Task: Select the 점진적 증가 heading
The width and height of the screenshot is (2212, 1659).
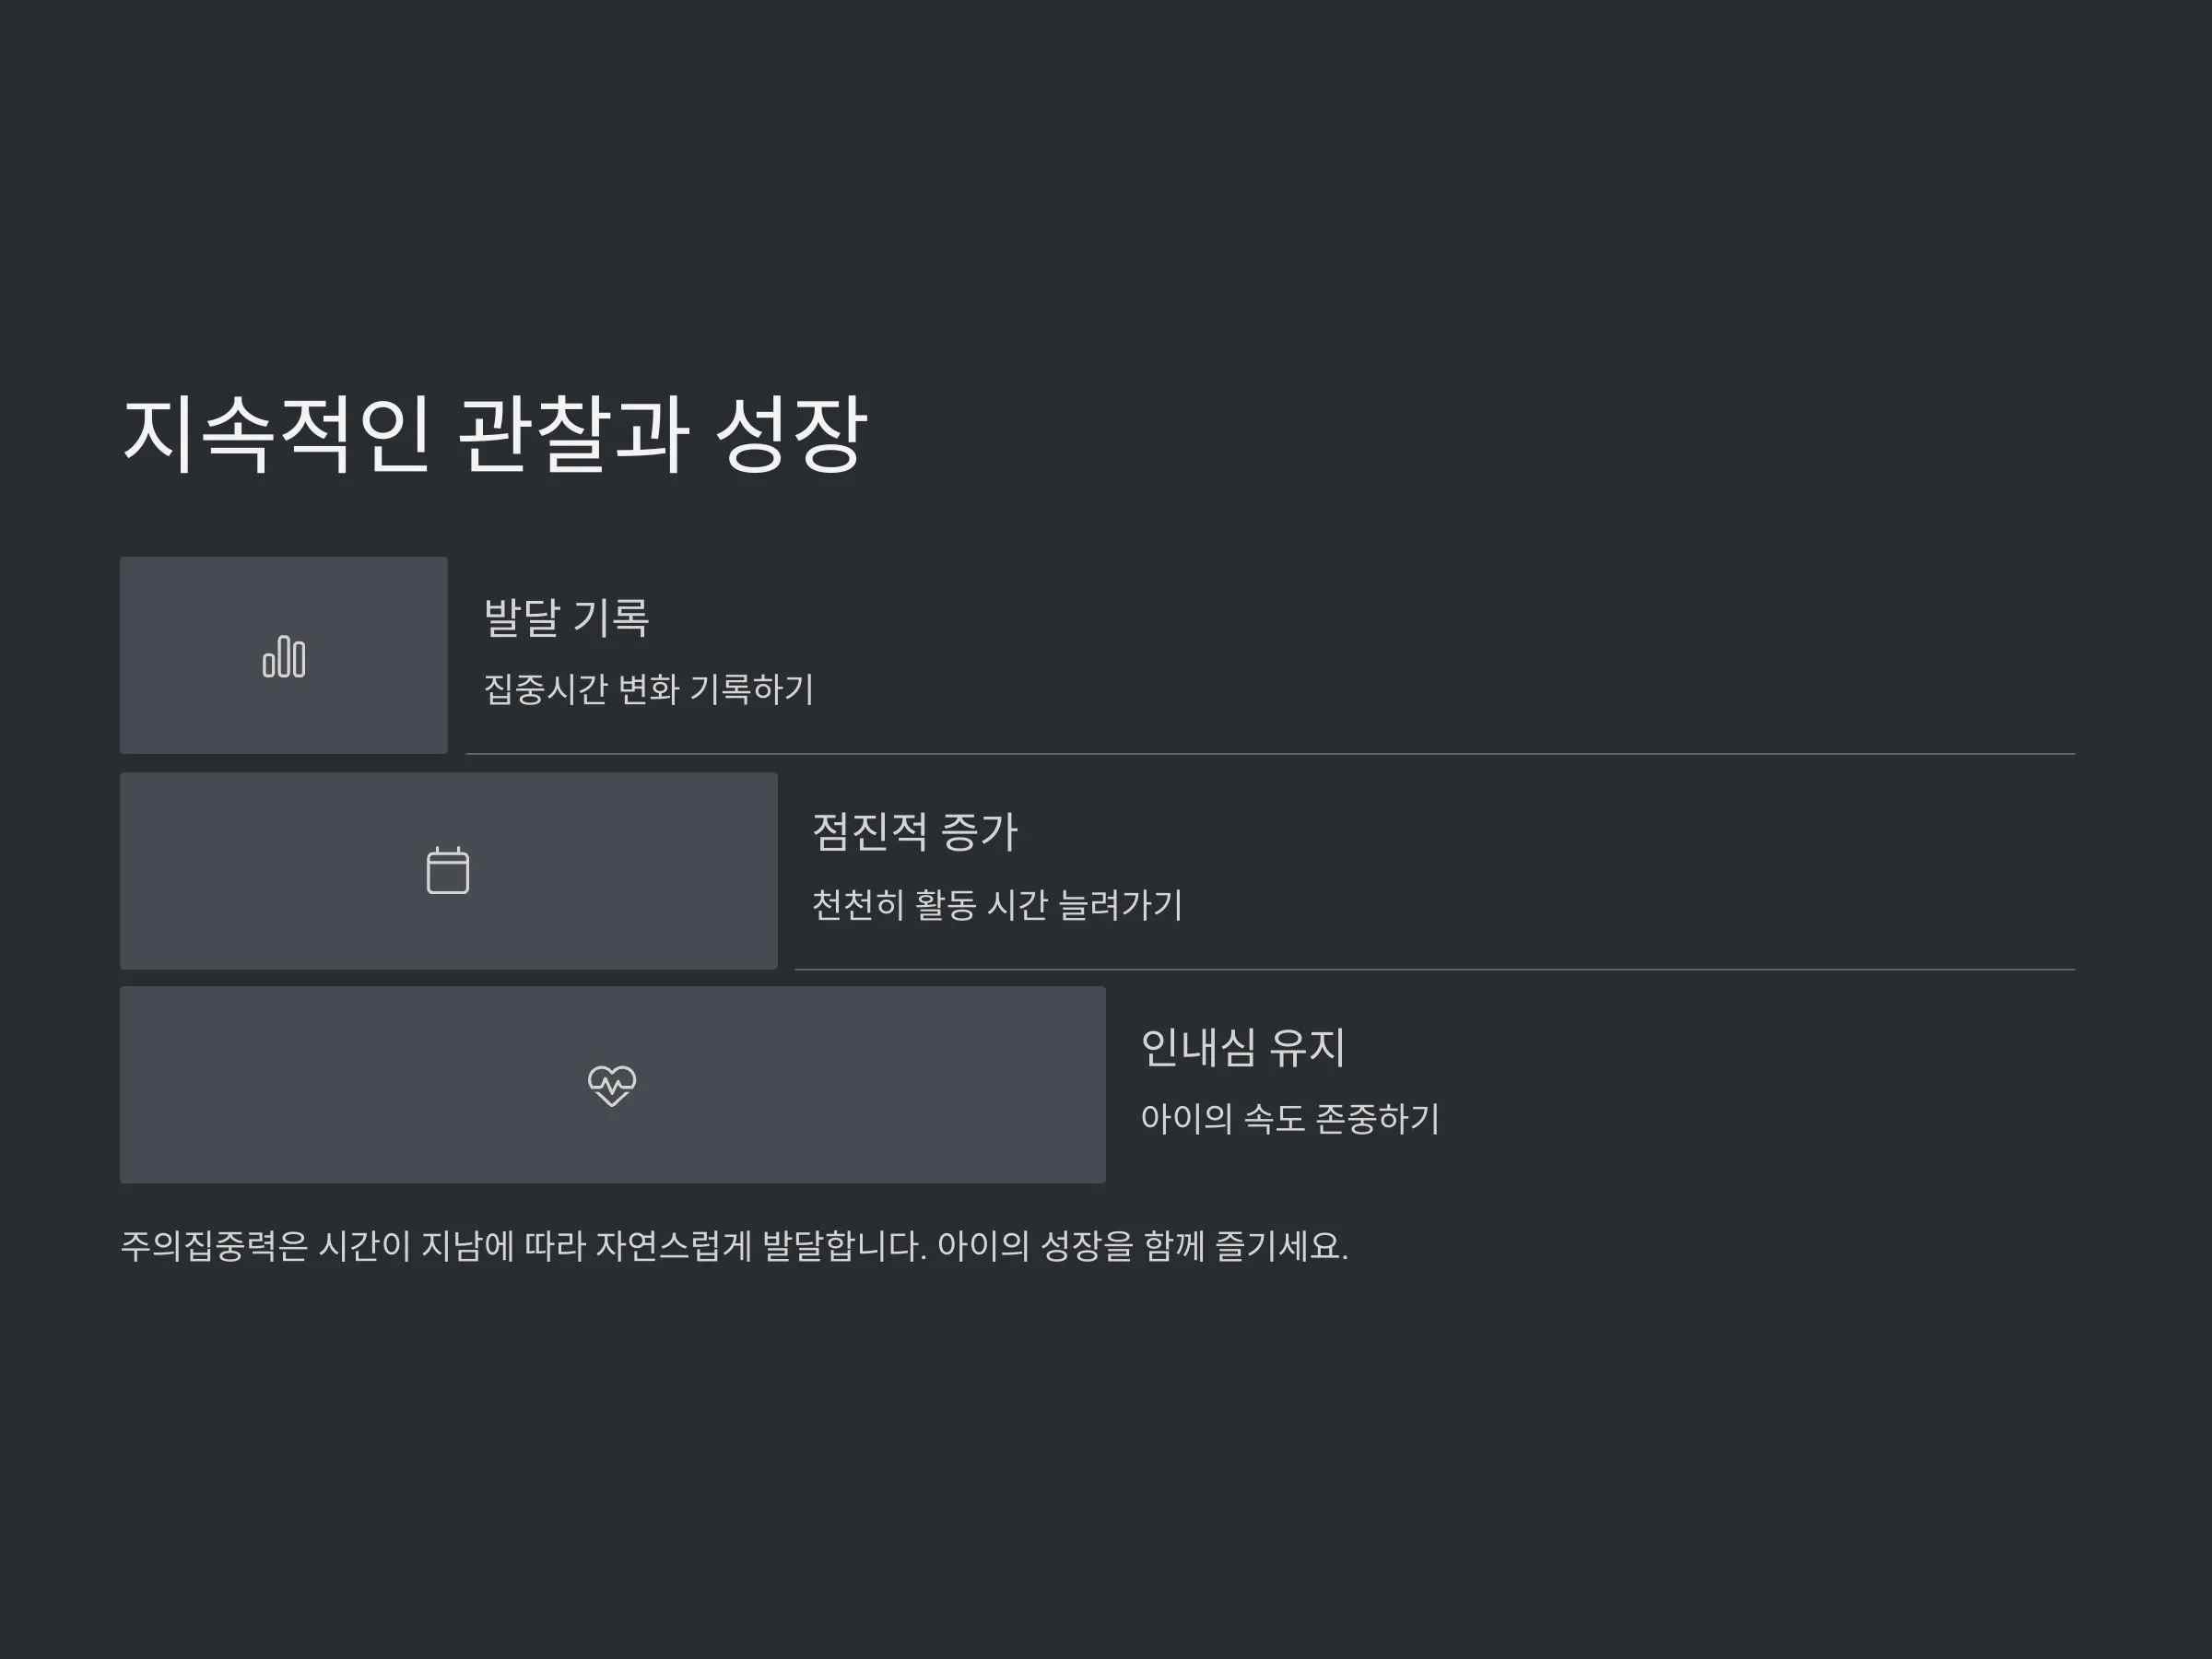Action: pos(915,832)
